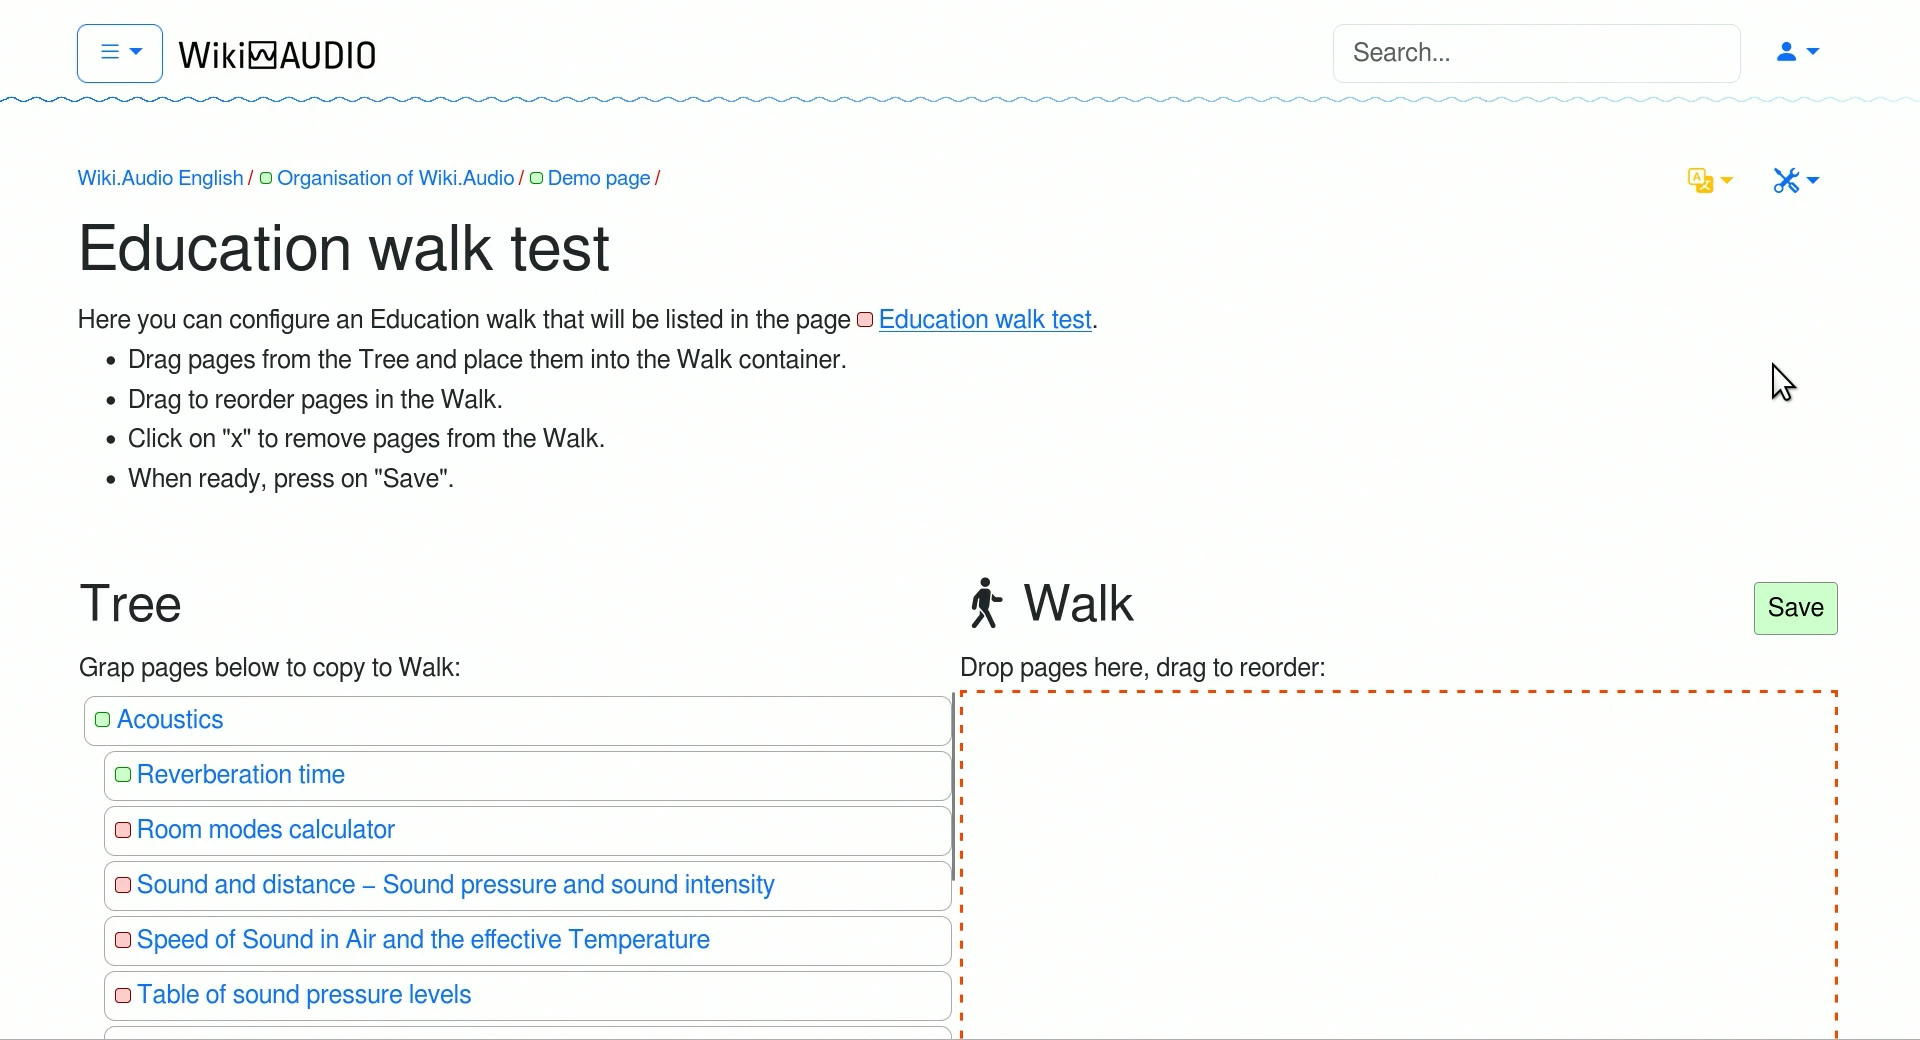Open the Education walk test link
Viewport: 1920px width, 1040px height.
coord(986,320)
